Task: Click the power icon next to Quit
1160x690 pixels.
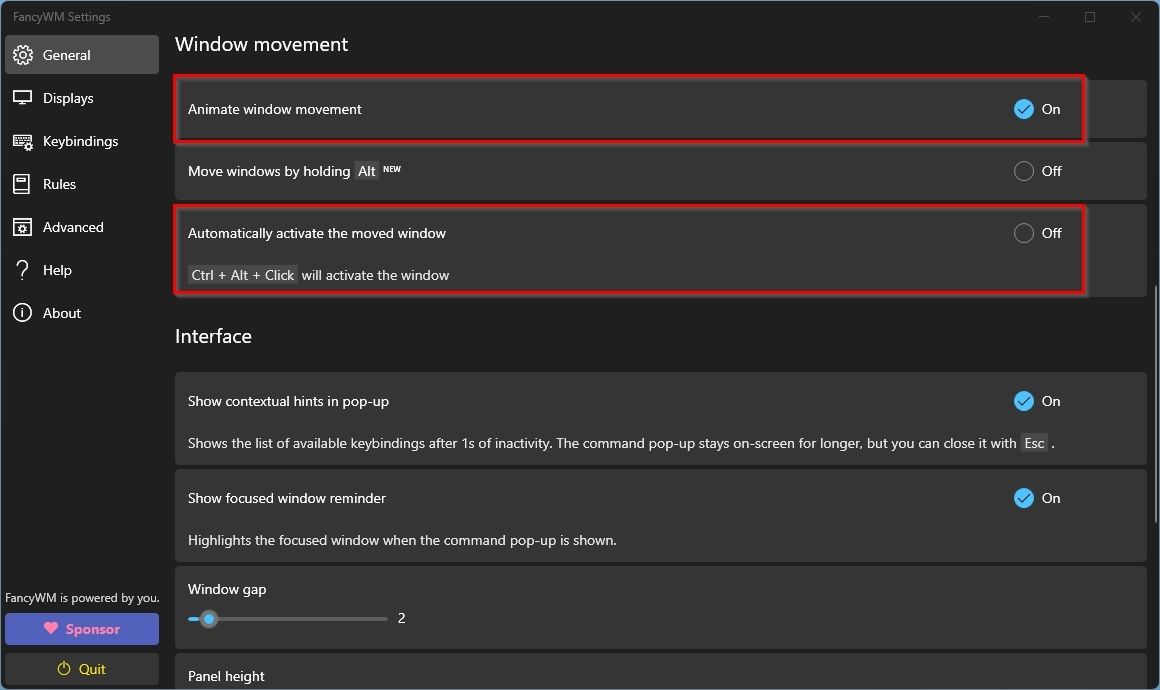Action: click(64, 668)
